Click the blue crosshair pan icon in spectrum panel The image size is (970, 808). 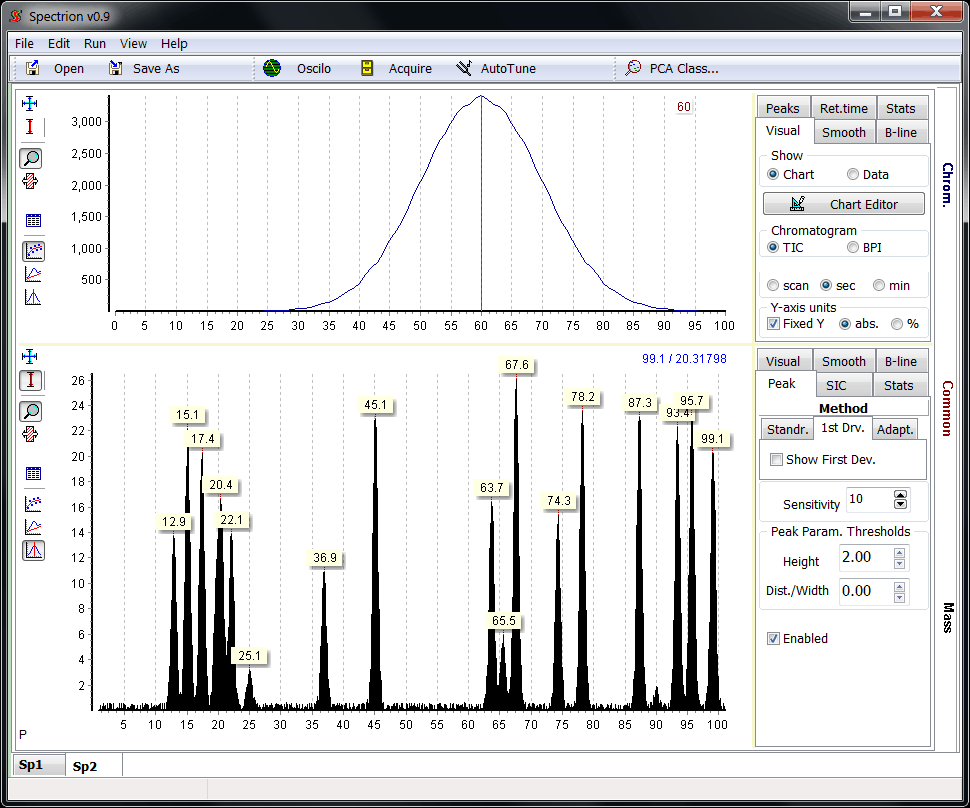30,357
